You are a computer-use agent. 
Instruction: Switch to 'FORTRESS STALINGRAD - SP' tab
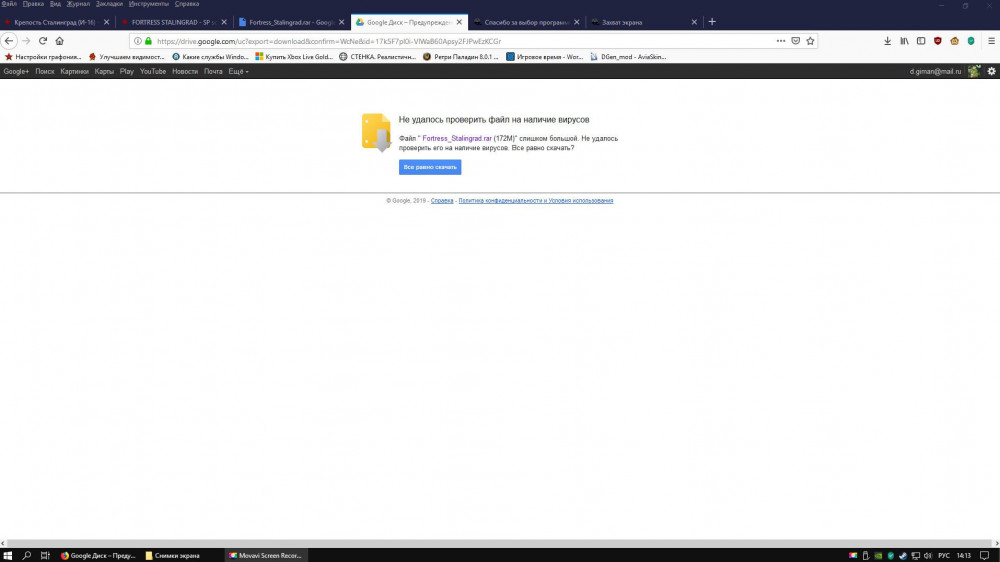tap(173, 22)
